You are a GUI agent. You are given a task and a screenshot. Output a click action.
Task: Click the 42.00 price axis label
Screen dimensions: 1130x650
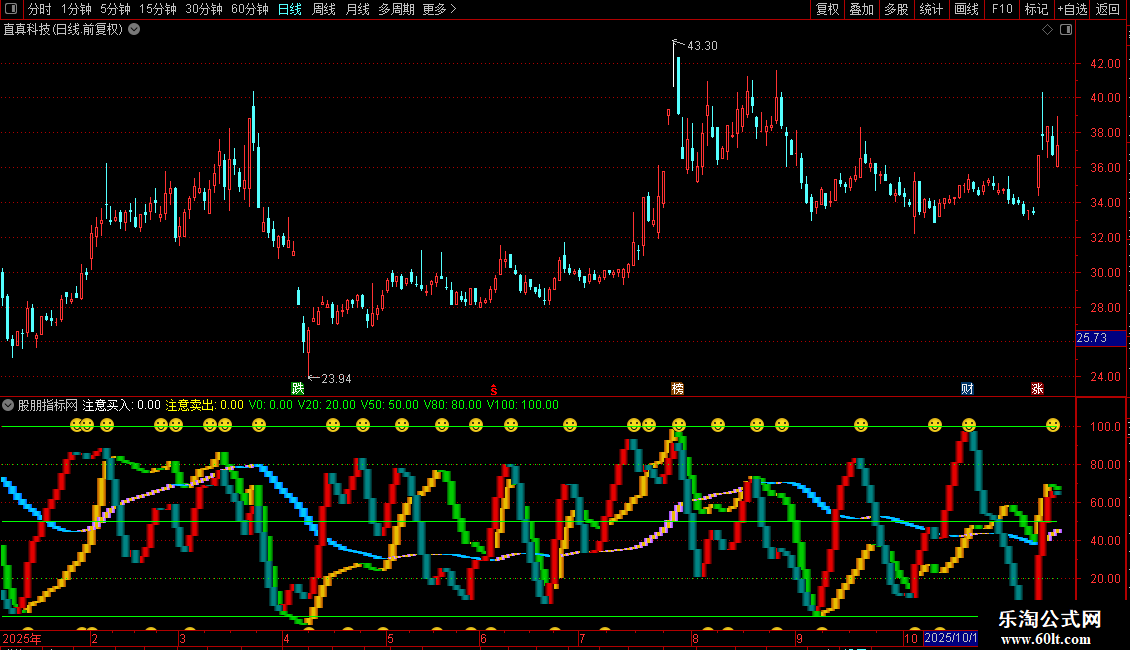coord(1105,63)
